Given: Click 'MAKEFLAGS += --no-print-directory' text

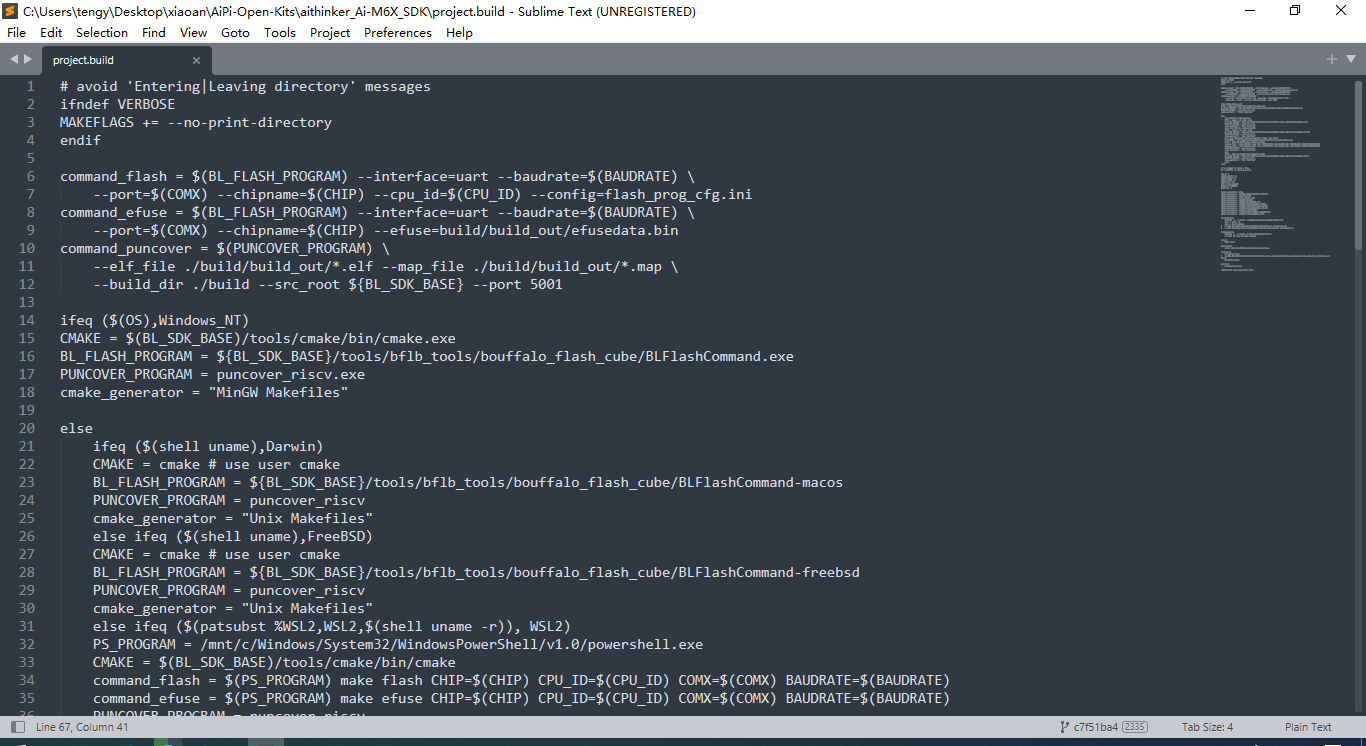Looking at the screenshot, I should click(x=196, y=122).
